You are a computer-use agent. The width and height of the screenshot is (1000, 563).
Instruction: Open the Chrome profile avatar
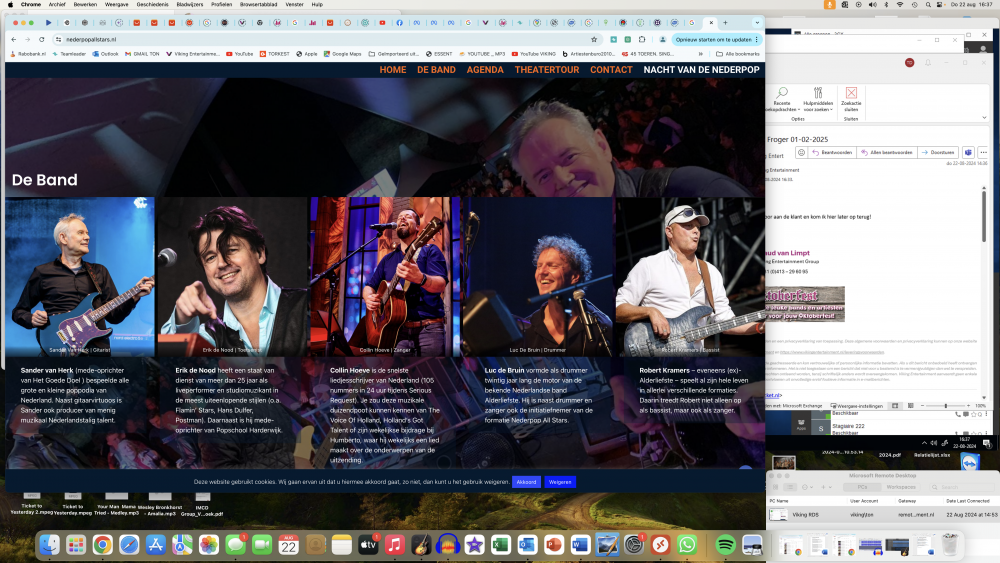click(x=663, y=40)
